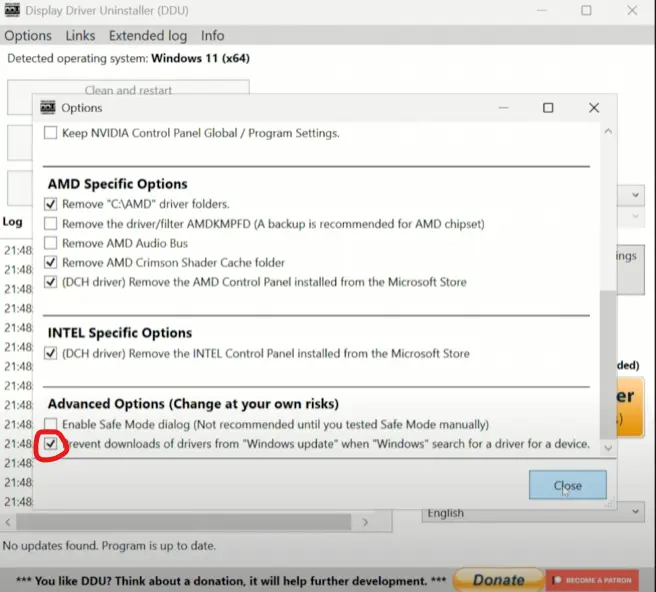Click 'No updates found. Program is up to date.' text
This screenshot has height=592, width=656.
point(109,546)
